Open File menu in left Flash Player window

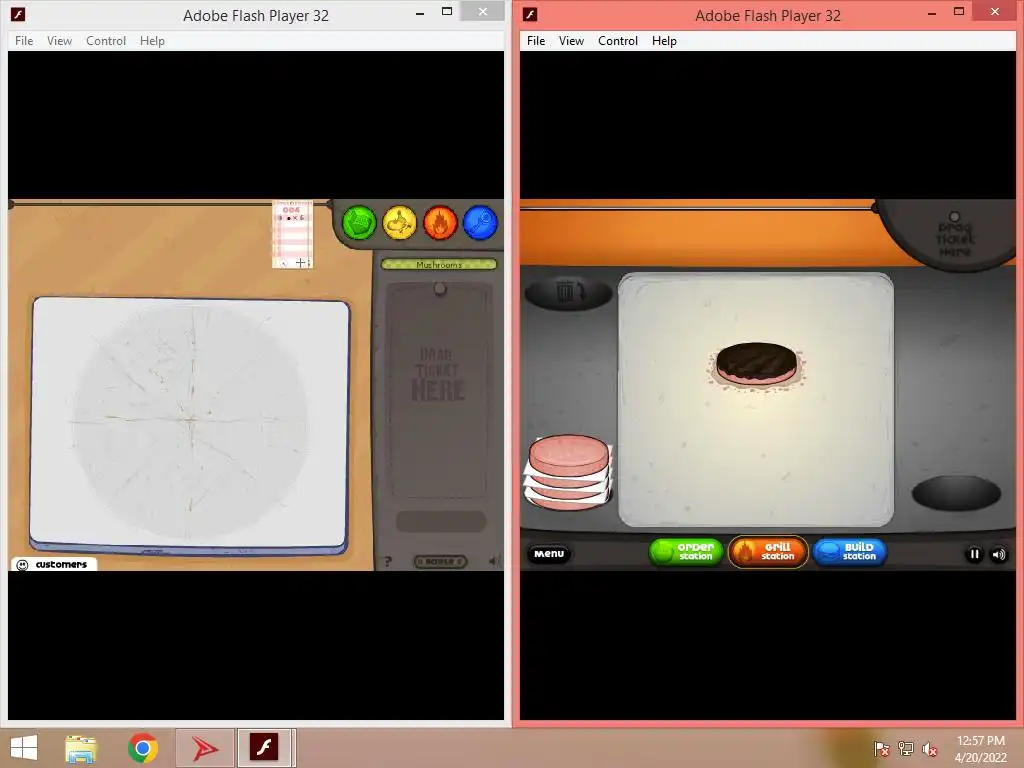tap(24, 40)
